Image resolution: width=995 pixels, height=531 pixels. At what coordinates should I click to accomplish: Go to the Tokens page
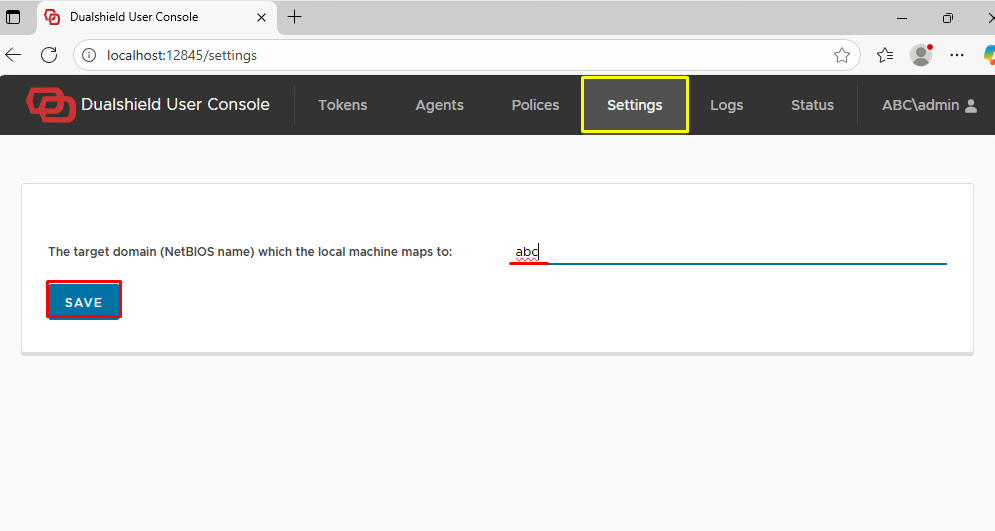coord(342,105)
